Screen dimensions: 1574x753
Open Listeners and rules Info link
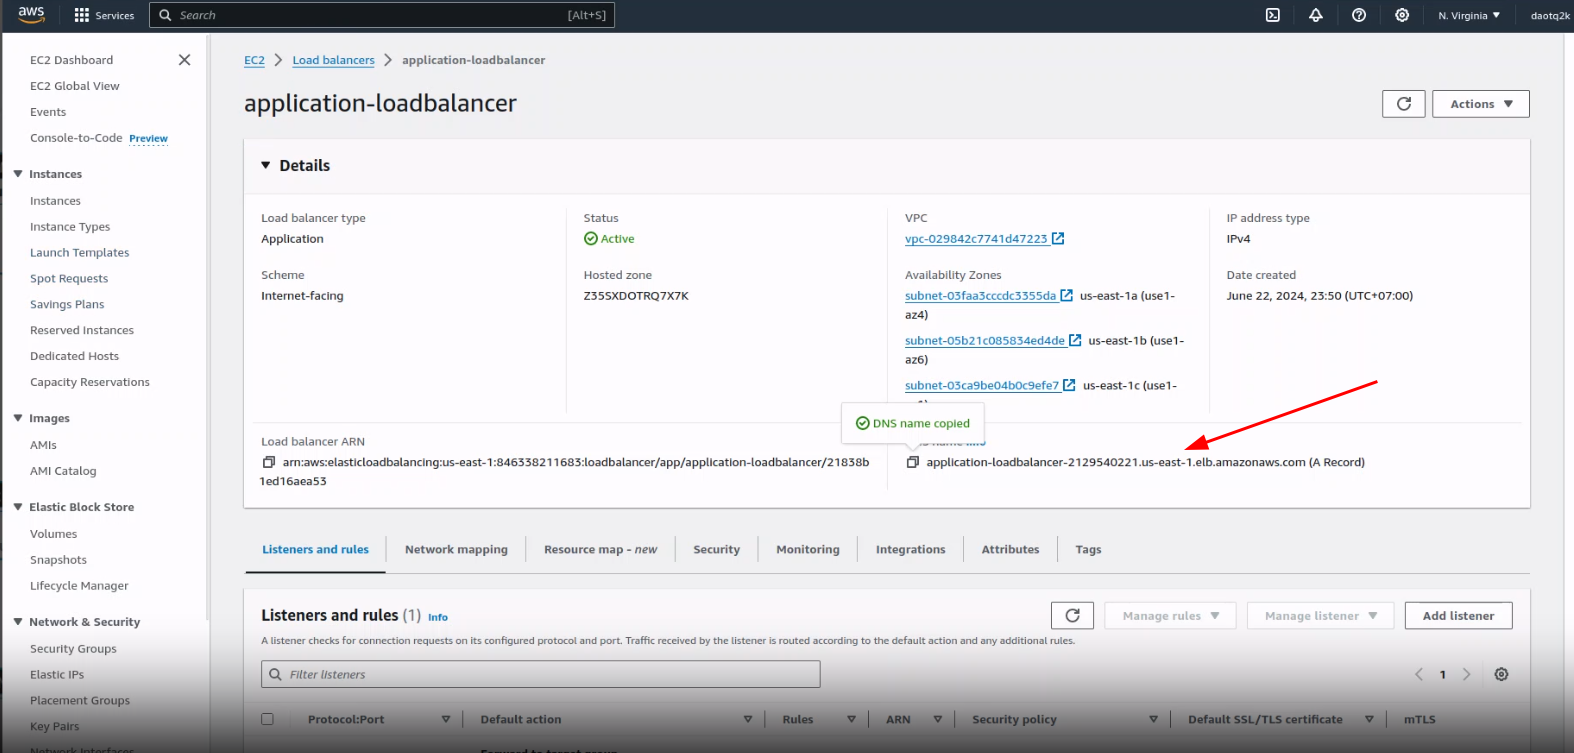coord(438,618)
